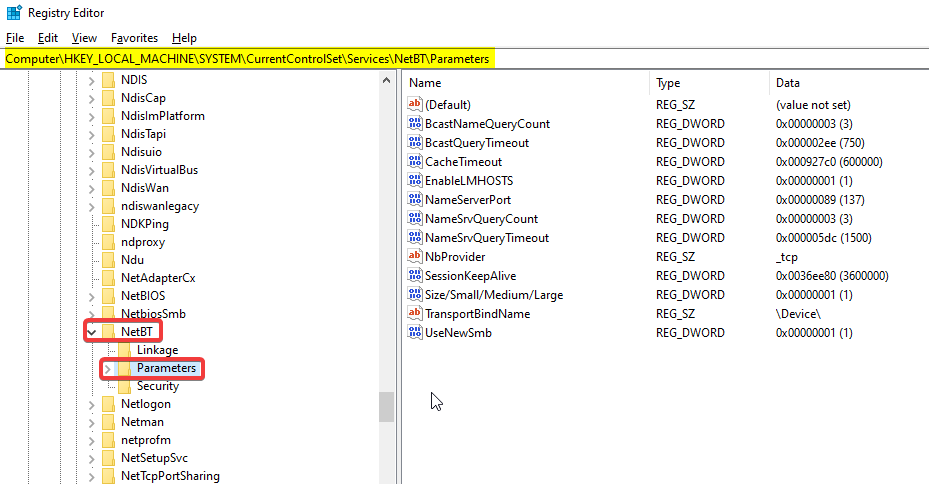The image size is (929, 484).
Task: Expand the NDIS key
Action: tap(92, 81)
